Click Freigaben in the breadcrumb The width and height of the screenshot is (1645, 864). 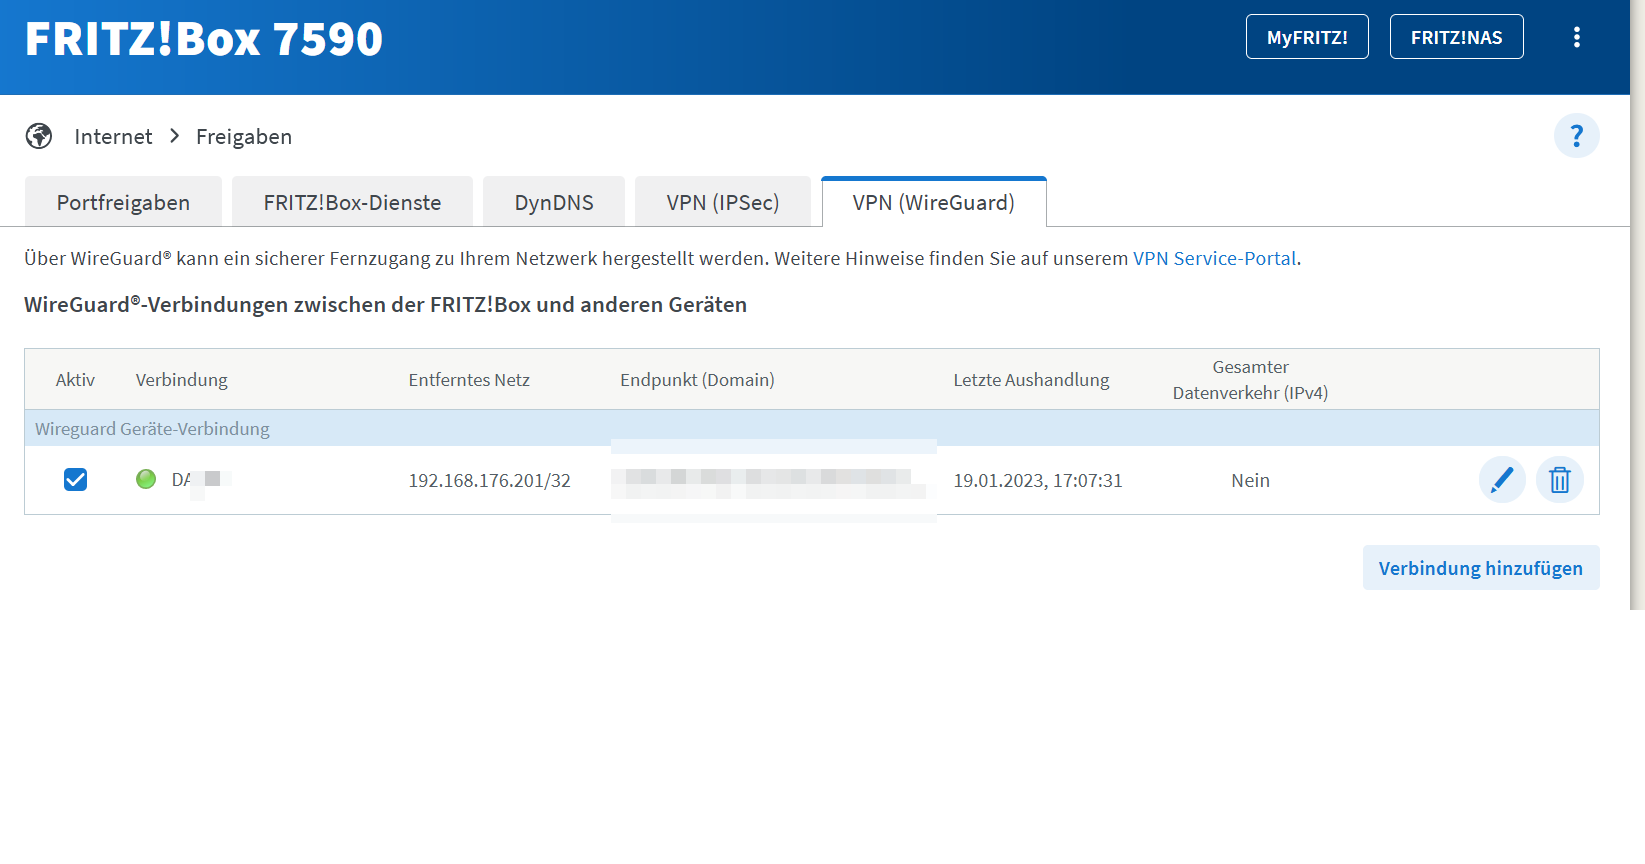coord(244,136)
